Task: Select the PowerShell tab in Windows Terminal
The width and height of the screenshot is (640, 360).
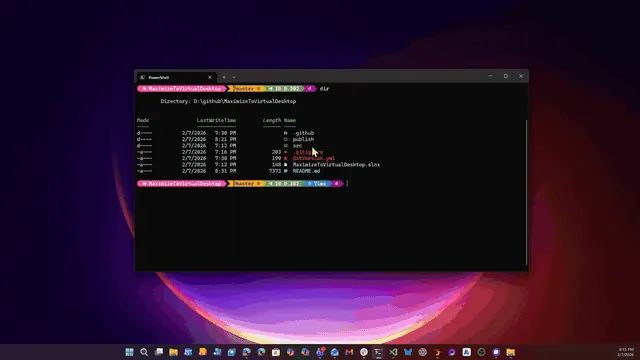Action: (176, 77)
